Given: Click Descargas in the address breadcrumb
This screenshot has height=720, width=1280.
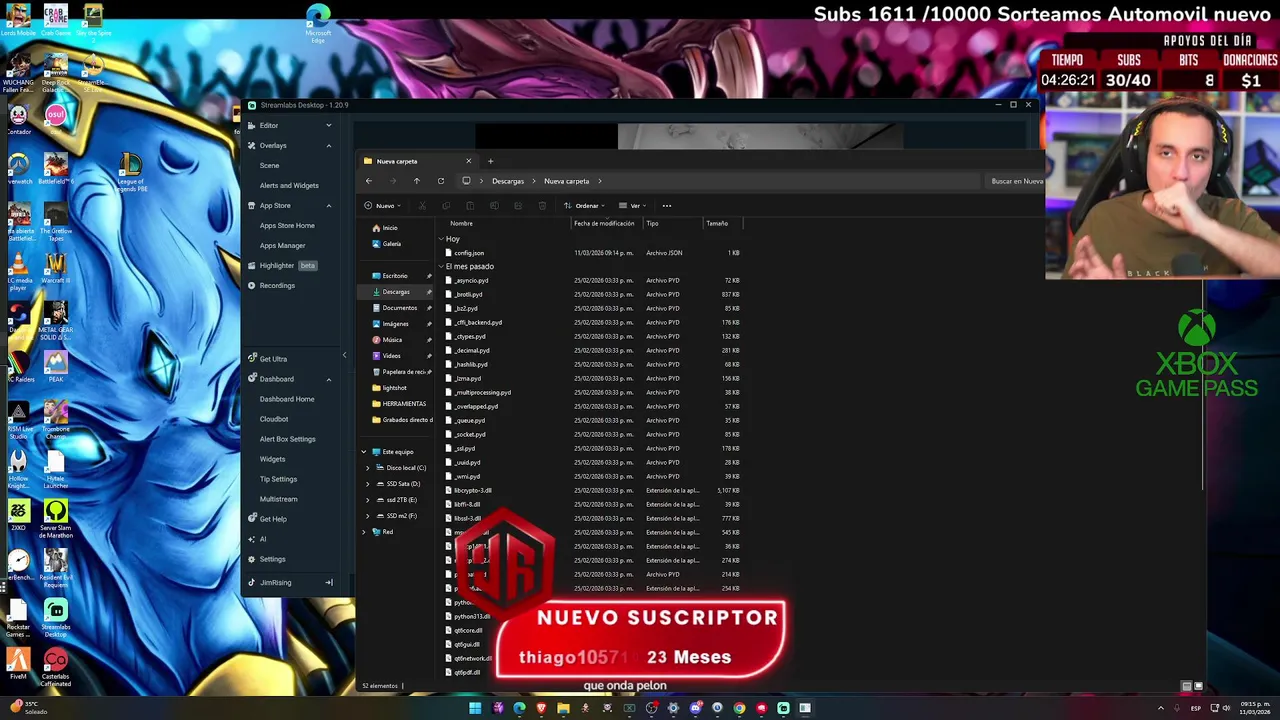Looking at the screenshot, I should (x=508, y=181).
